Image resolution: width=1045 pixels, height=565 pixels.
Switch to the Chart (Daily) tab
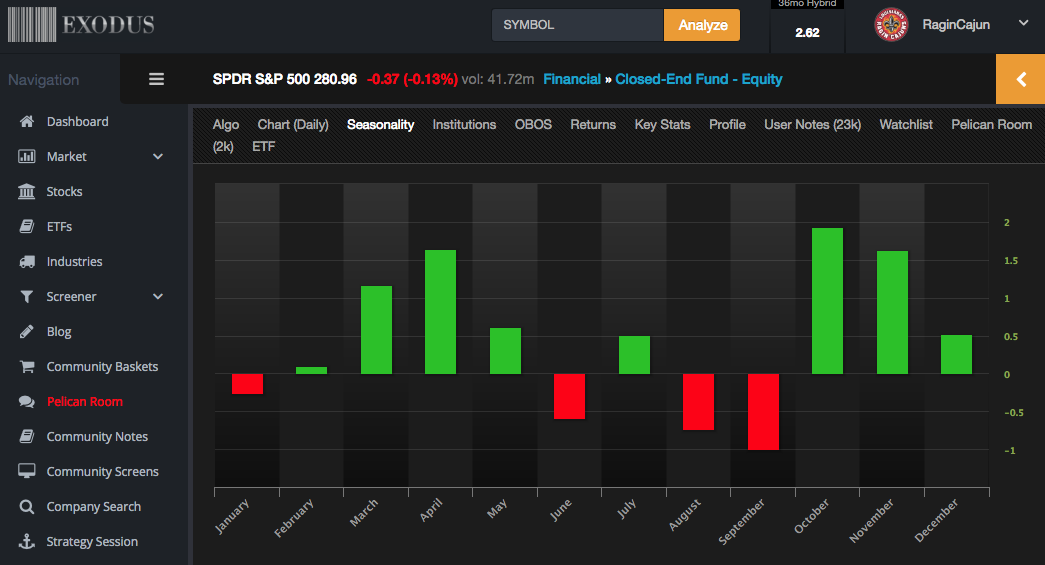point(293,125)
